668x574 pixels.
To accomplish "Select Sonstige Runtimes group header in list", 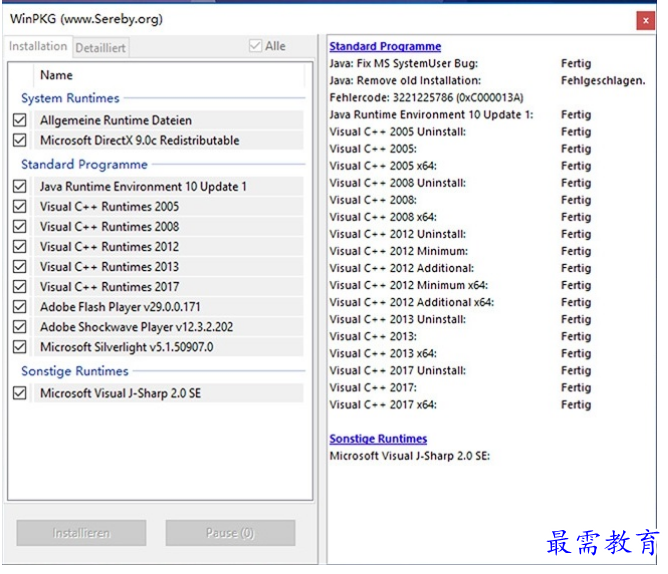I will [x=75, y=371].
